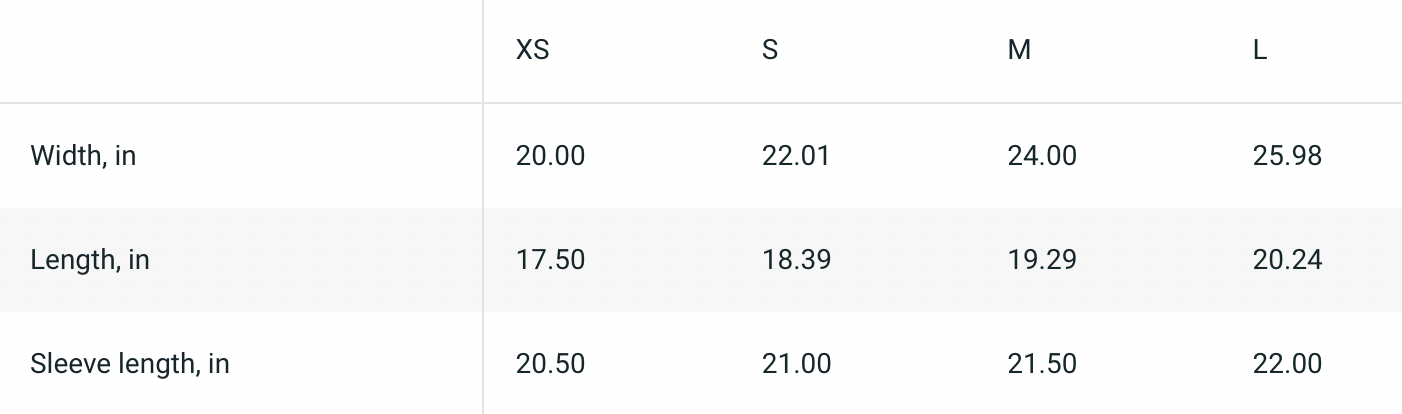Click the S size column header
1402x414 pixels.
(769, 50)
